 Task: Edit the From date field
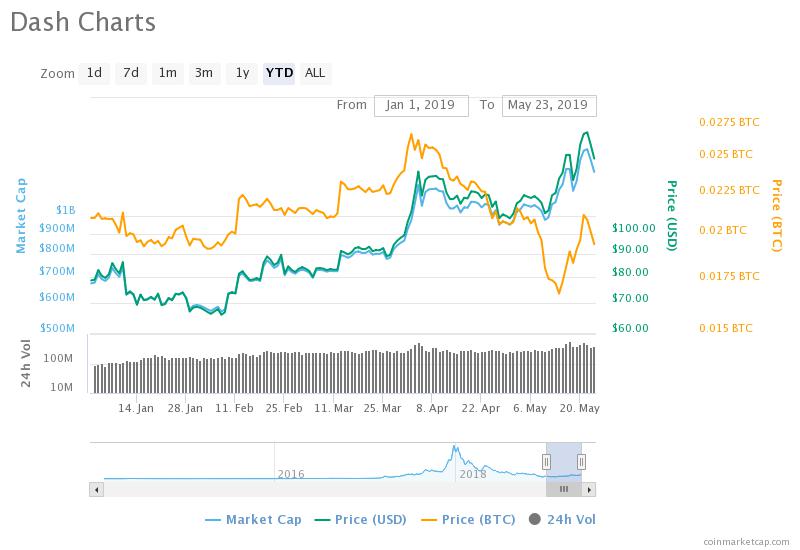click(x=421, y=106)
